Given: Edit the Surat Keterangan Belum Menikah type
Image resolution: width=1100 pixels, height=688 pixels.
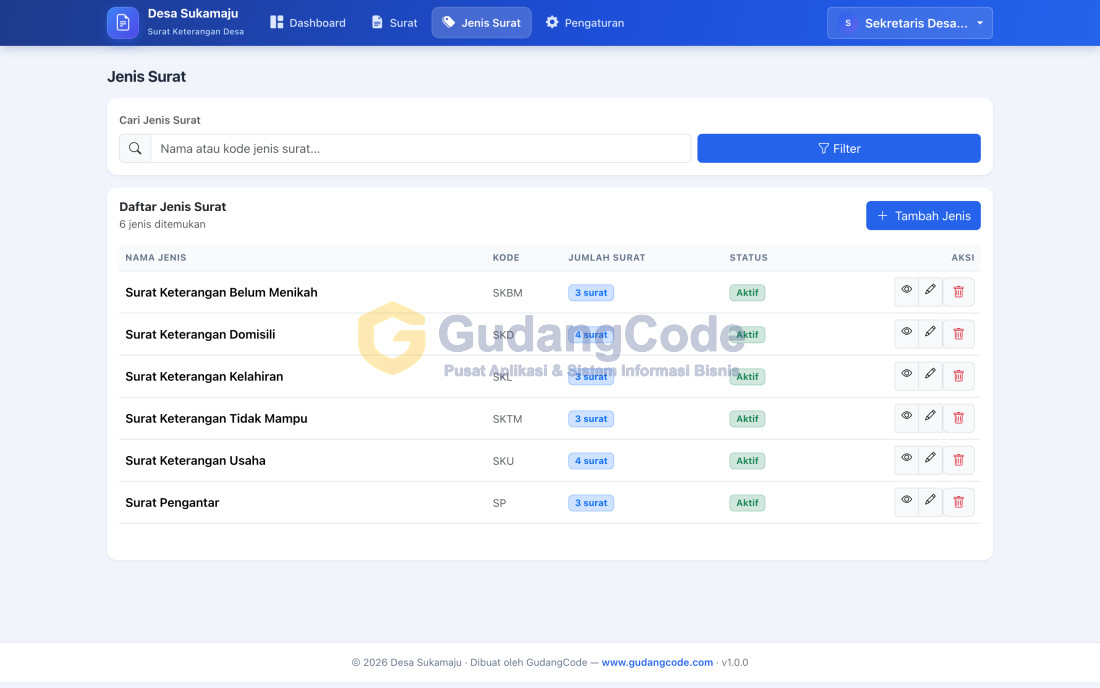Looking at the screenshot, I should coord(930,292).
